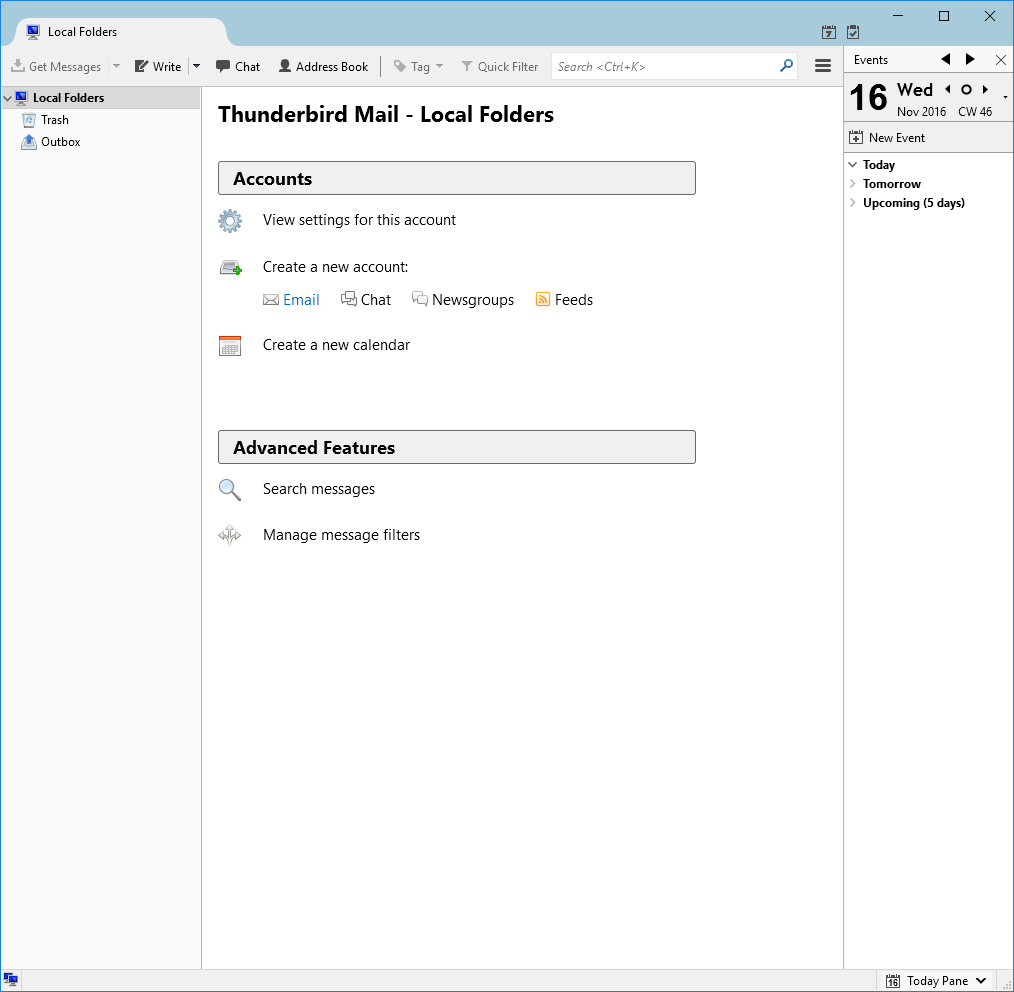Create a new Feeds account
This screenshot has height=992, width=1014.
(574, 300)
